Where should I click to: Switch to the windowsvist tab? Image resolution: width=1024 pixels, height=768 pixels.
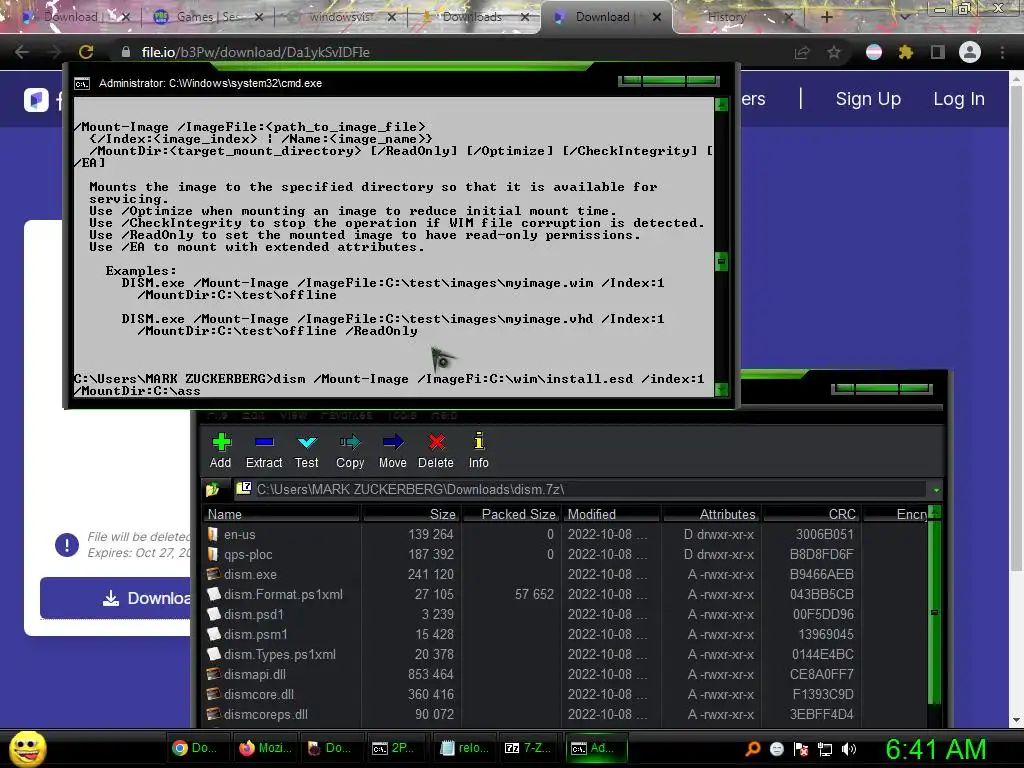(342, 17)
